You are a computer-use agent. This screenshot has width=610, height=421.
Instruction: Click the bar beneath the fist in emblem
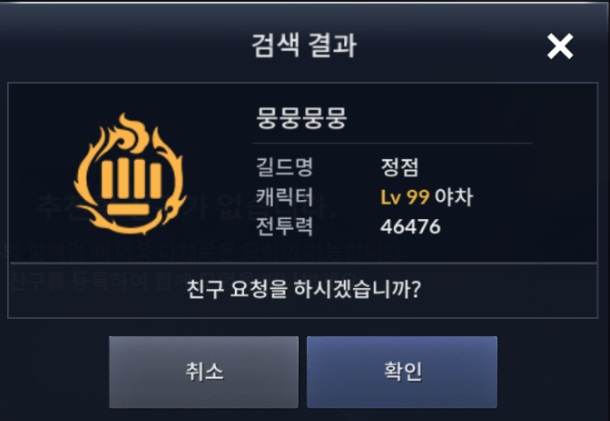(128, 209)
